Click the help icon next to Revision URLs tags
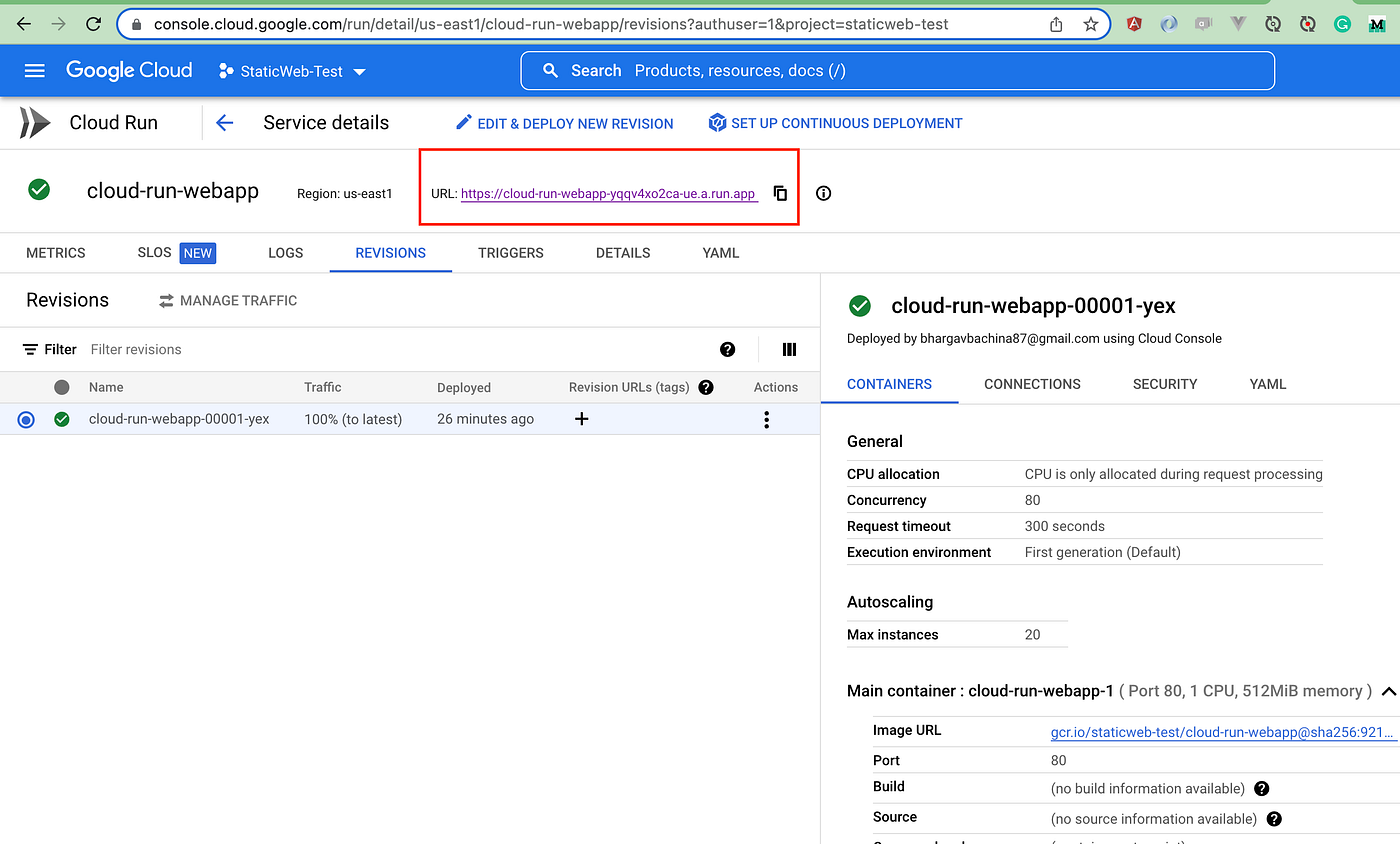This screenshot has width=1400, height=844. click(x=706, y=387)
